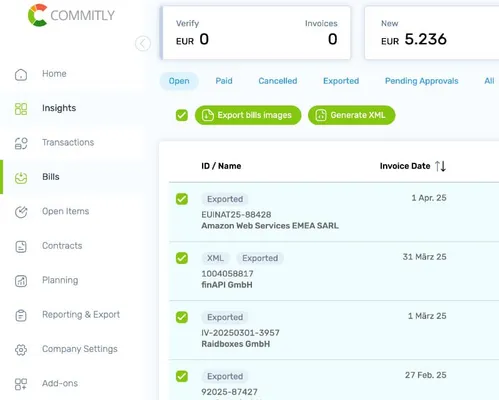Click the Generate XML button
This screenshot has width=499, height=400.
click(x=352, y=115)
